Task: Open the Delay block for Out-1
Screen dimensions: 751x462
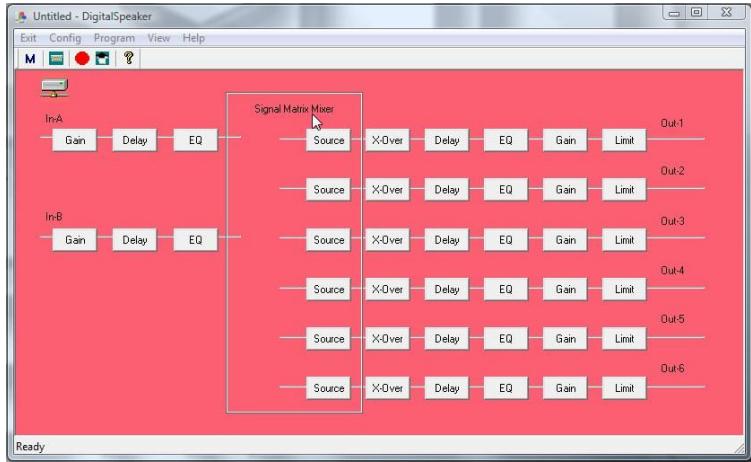Action: pos(447,140)
